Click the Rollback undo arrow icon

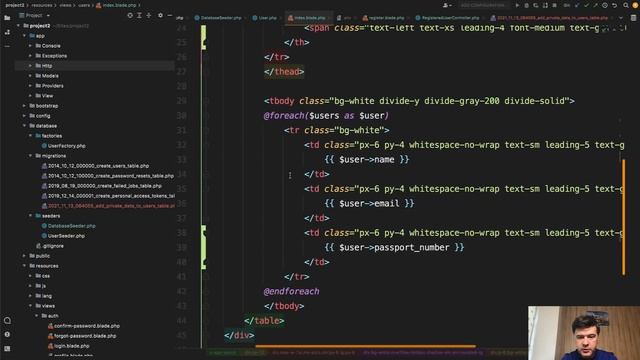point(614,5)
